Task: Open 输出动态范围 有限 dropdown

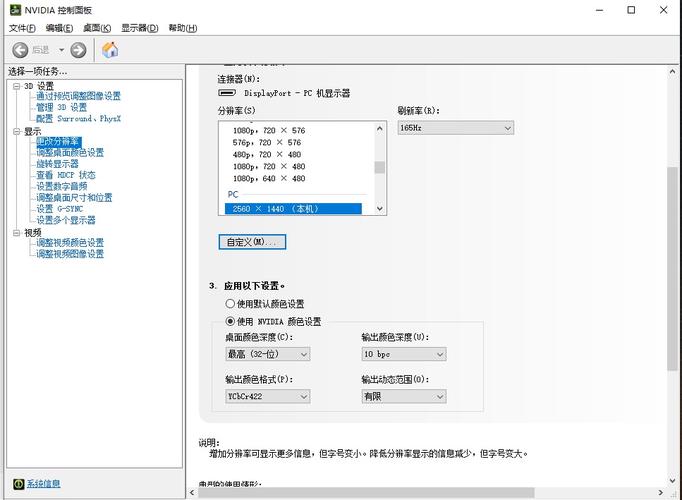Action: (404, 396)
